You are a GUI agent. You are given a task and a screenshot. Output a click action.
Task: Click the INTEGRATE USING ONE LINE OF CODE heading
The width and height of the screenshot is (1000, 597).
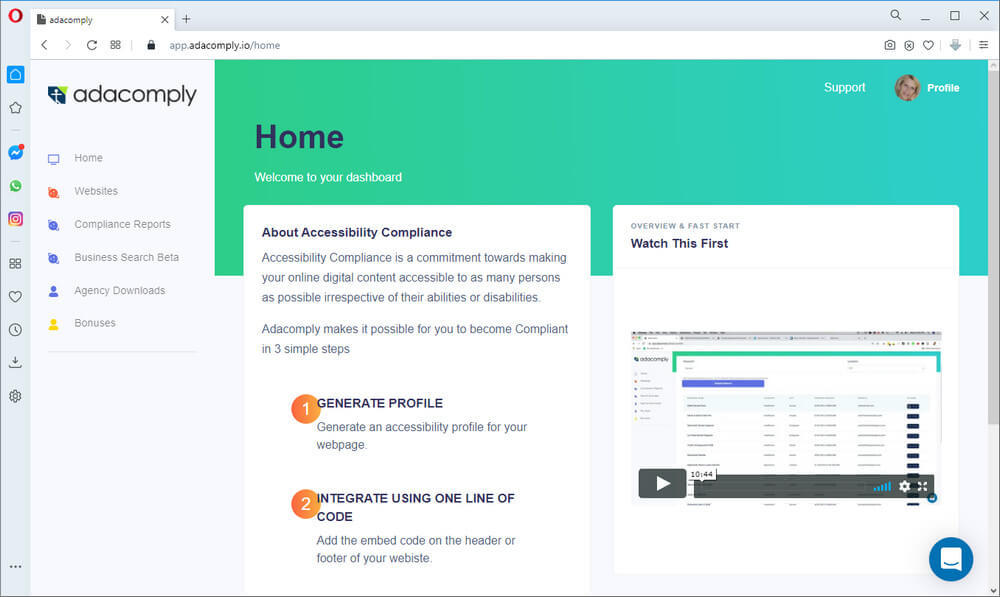click(x=416, y=507)
